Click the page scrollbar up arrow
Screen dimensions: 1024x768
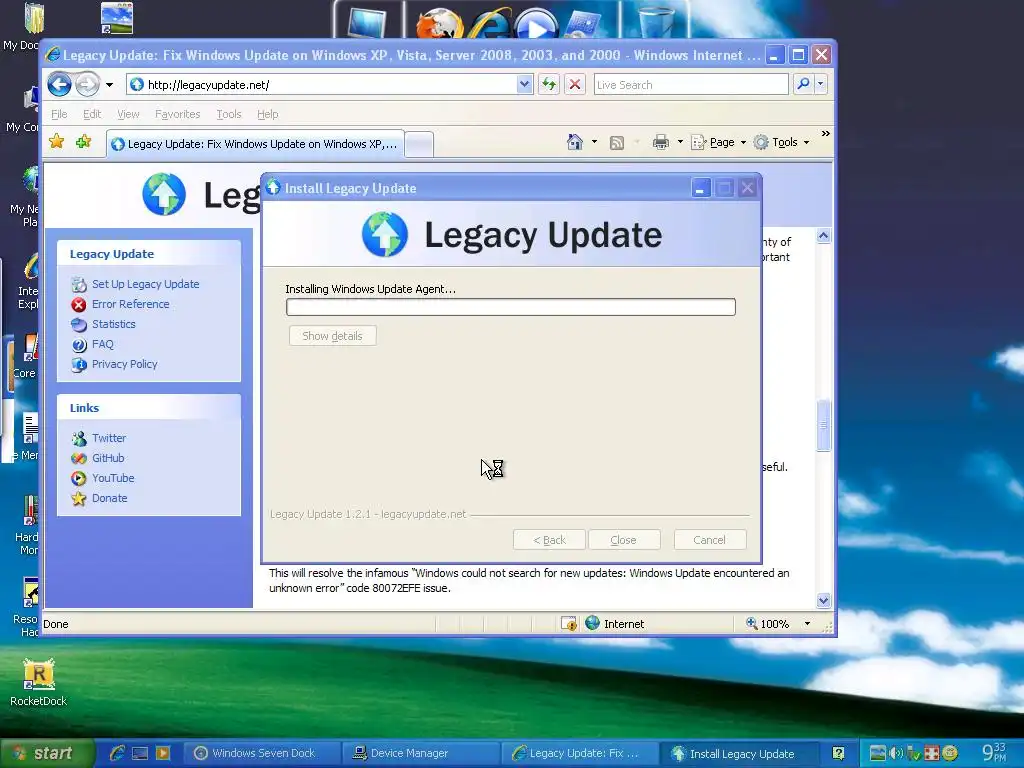click(824, 236)
